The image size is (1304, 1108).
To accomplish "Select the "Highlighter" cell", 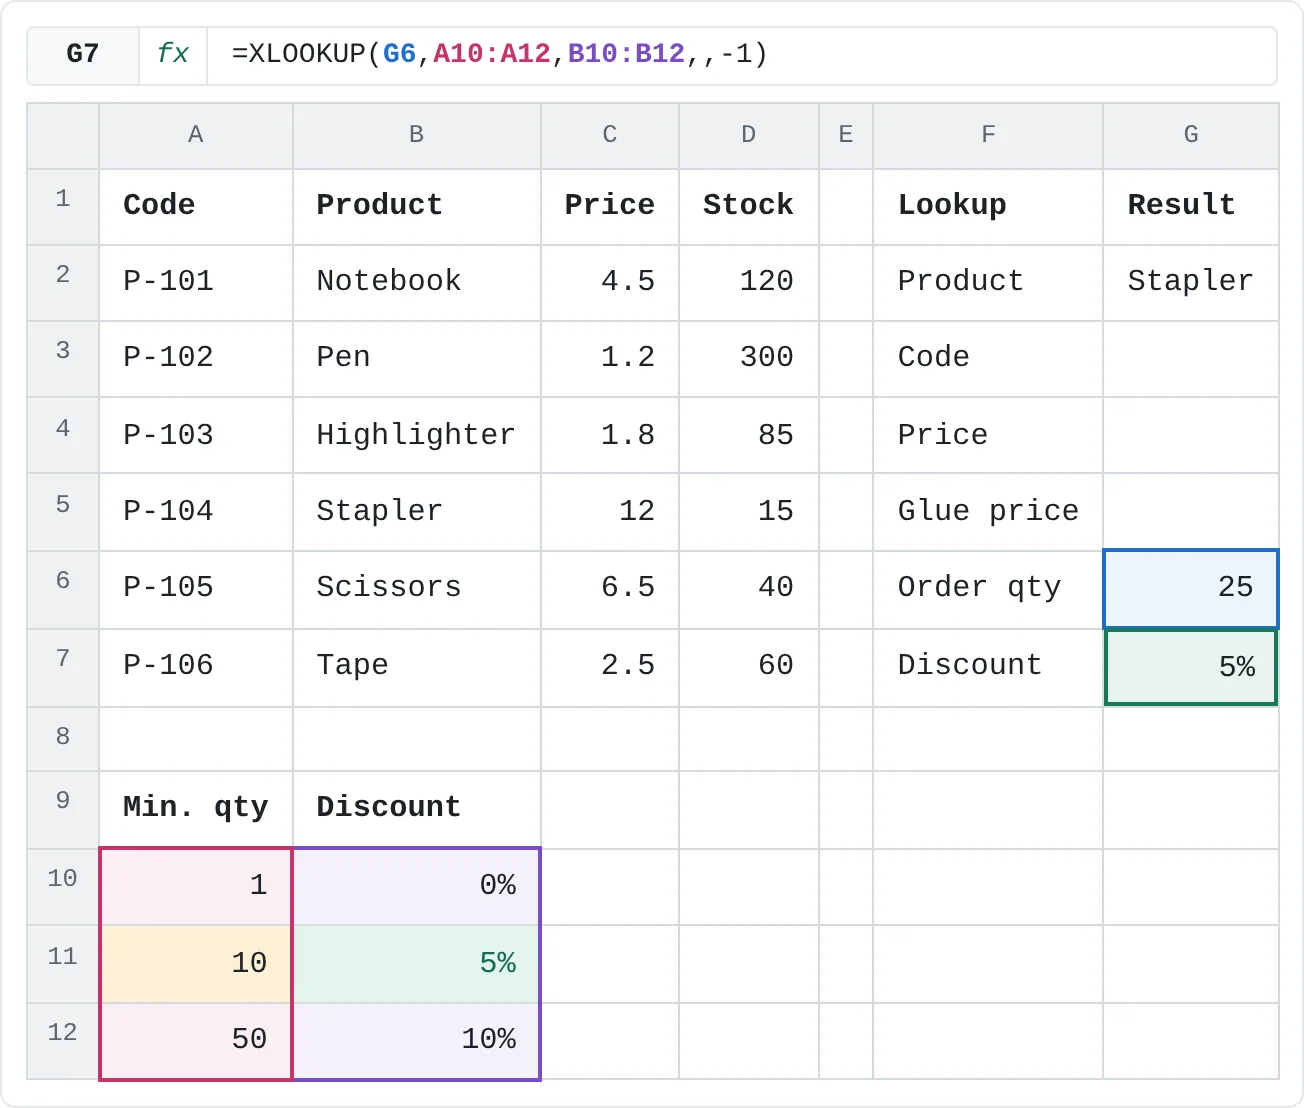I will point(417,435).
